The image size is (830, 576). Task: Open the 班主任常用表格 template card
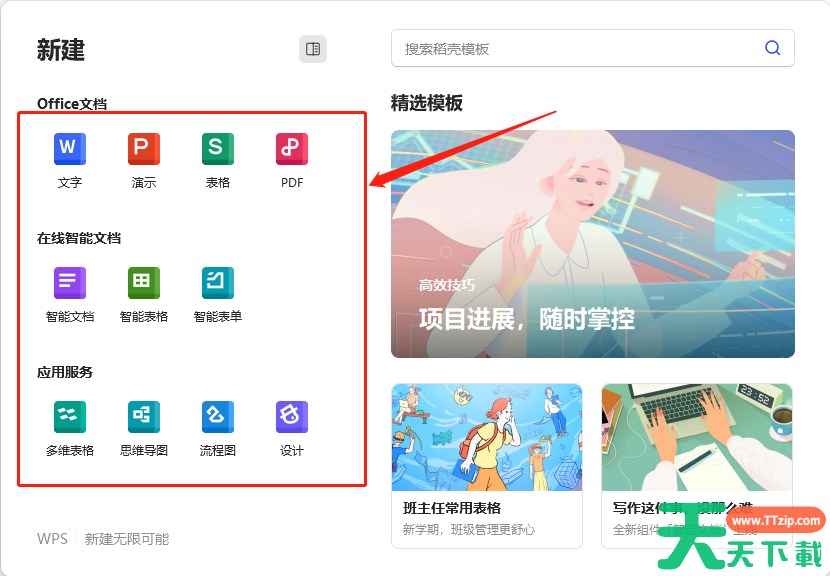[x=486, y=466]
